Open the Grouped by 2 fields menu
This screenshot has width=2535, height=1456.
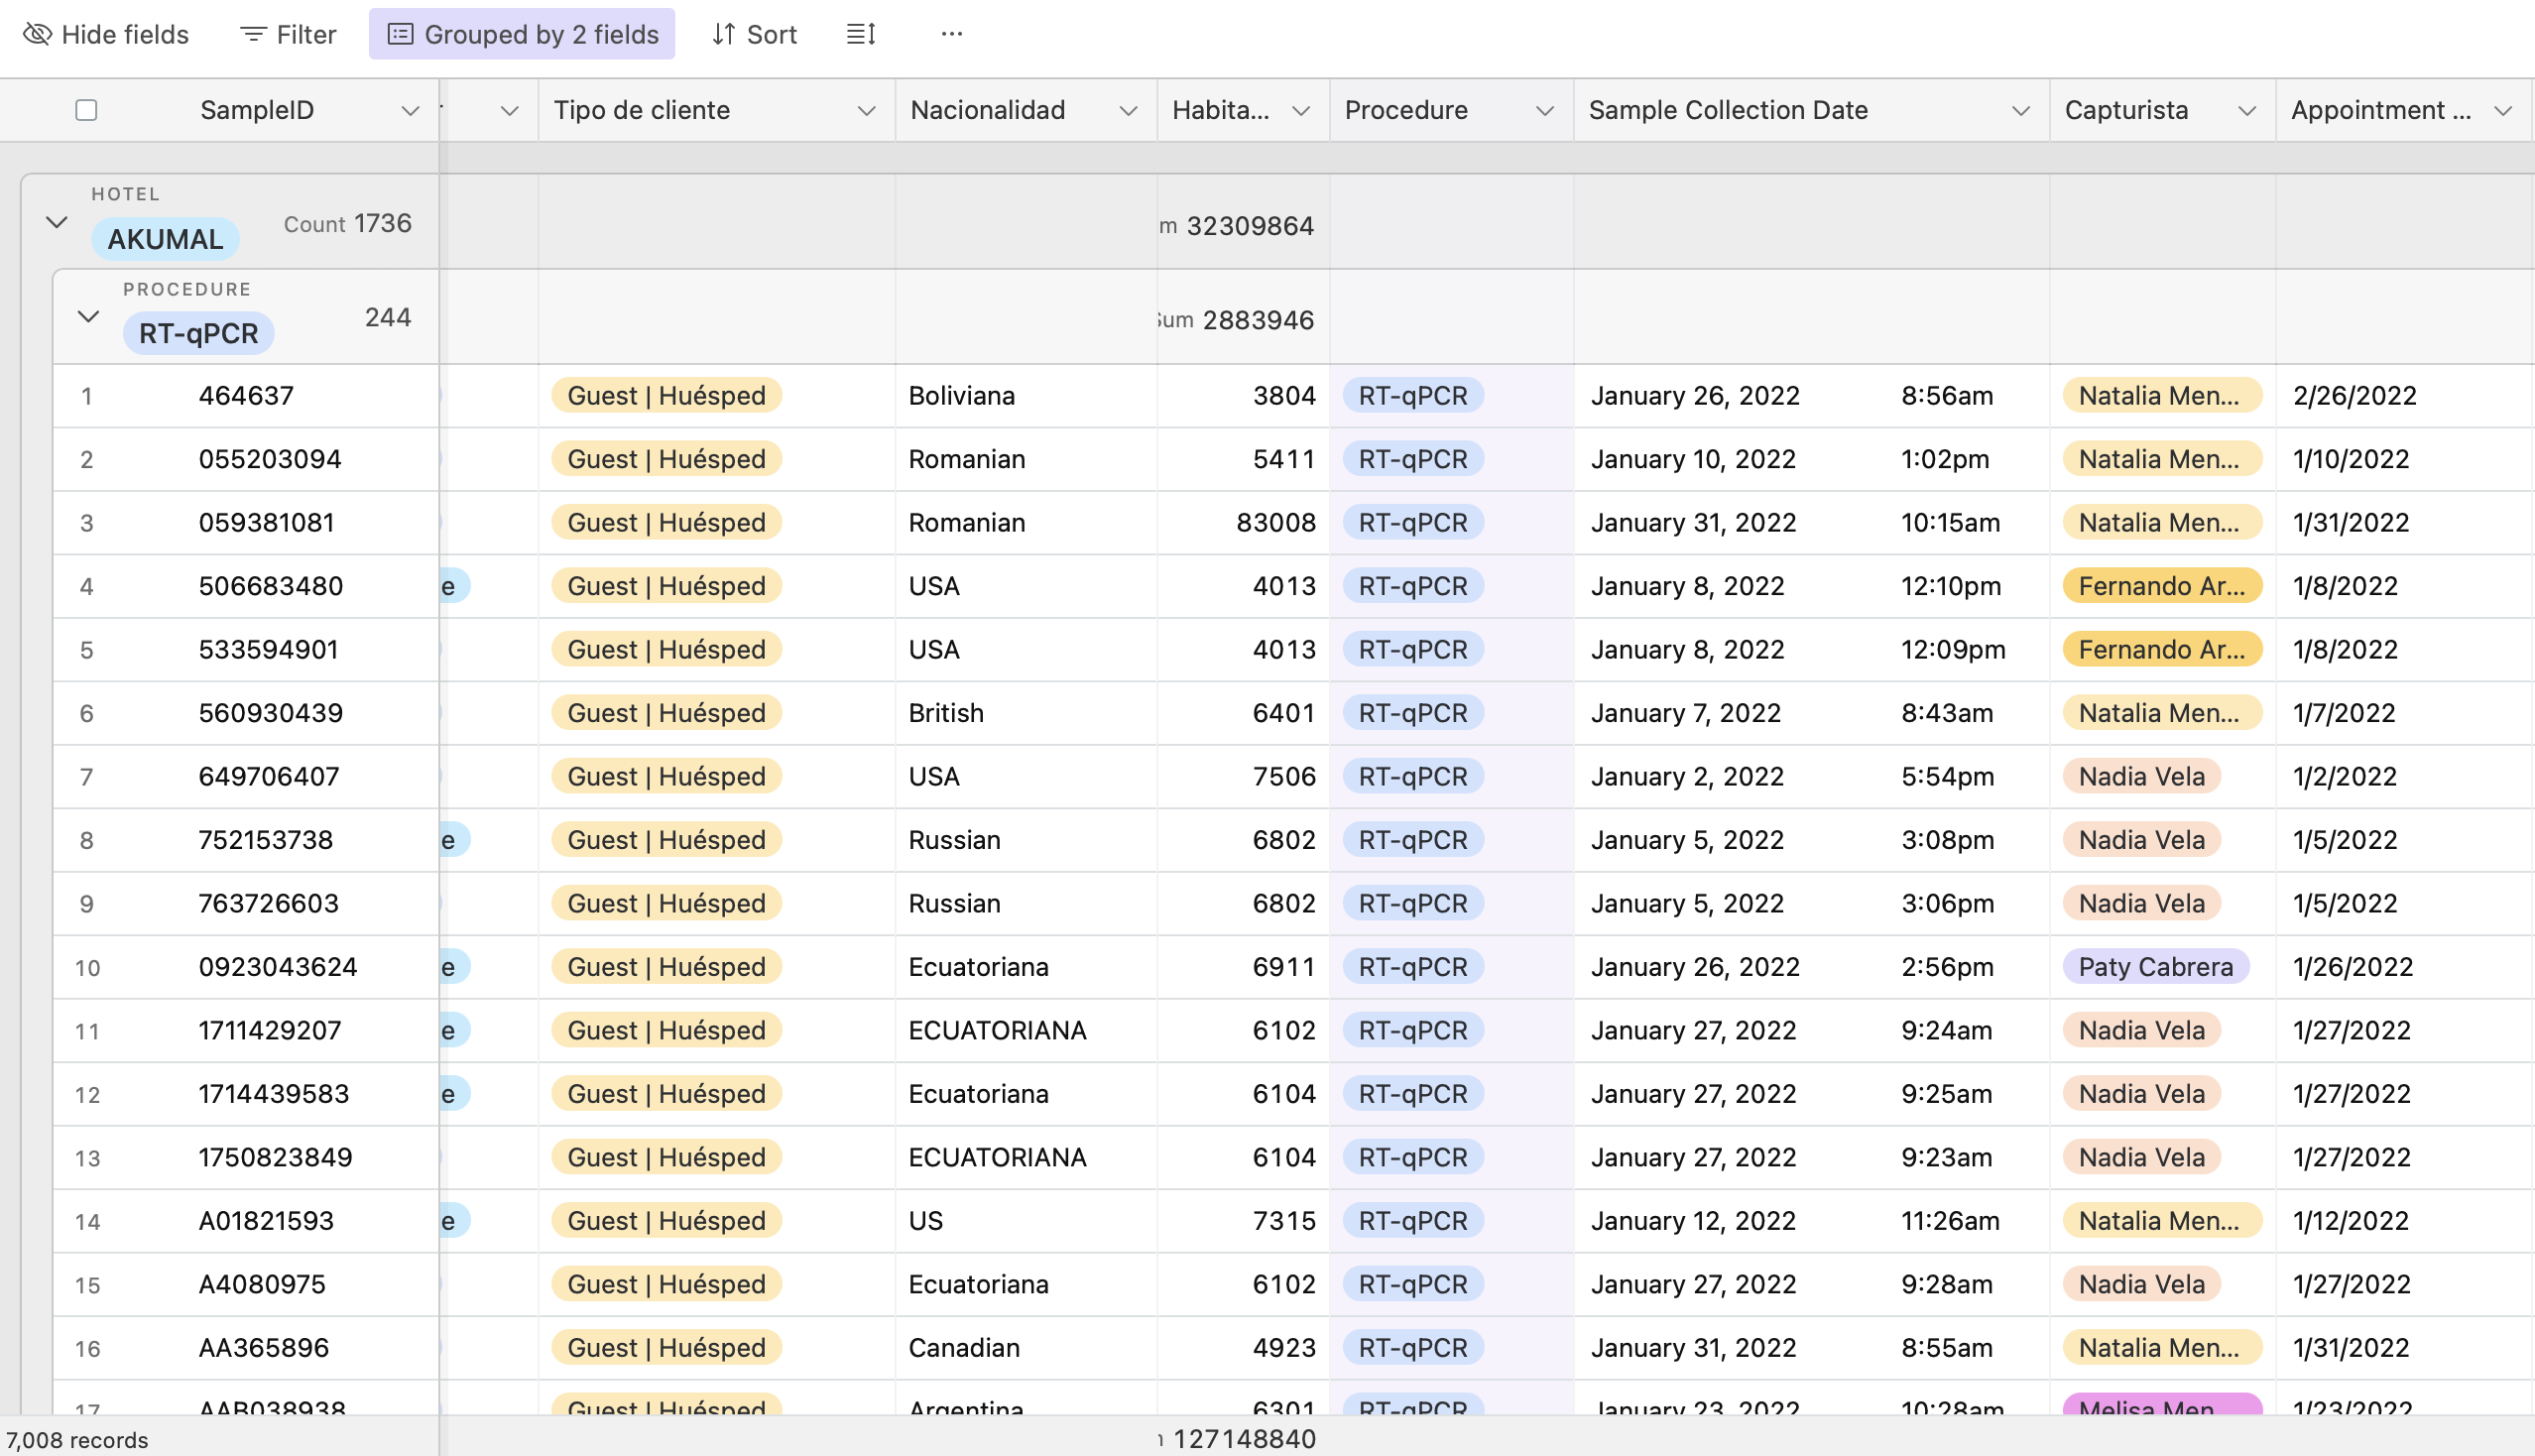[522, 34]
